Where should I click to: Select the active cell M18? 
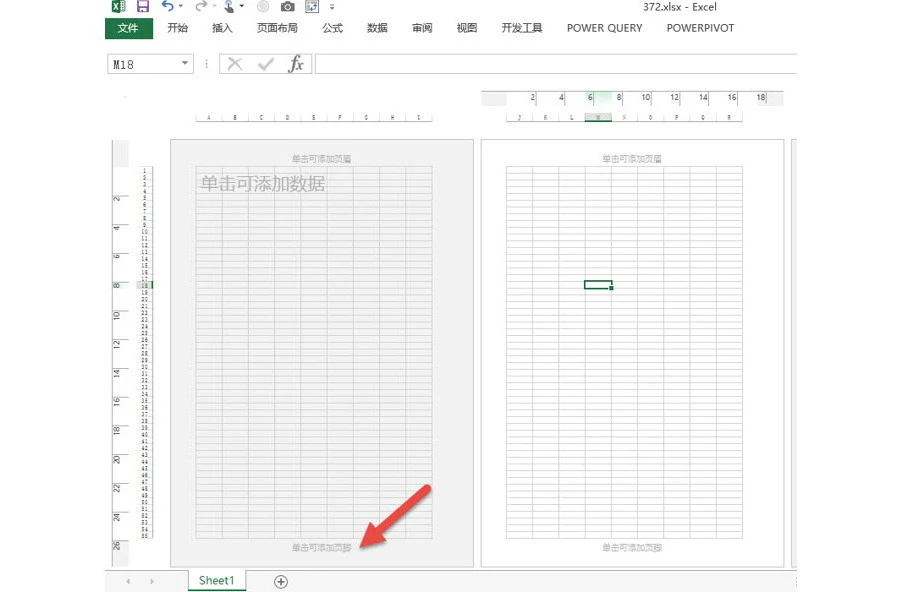pos(598,285)
